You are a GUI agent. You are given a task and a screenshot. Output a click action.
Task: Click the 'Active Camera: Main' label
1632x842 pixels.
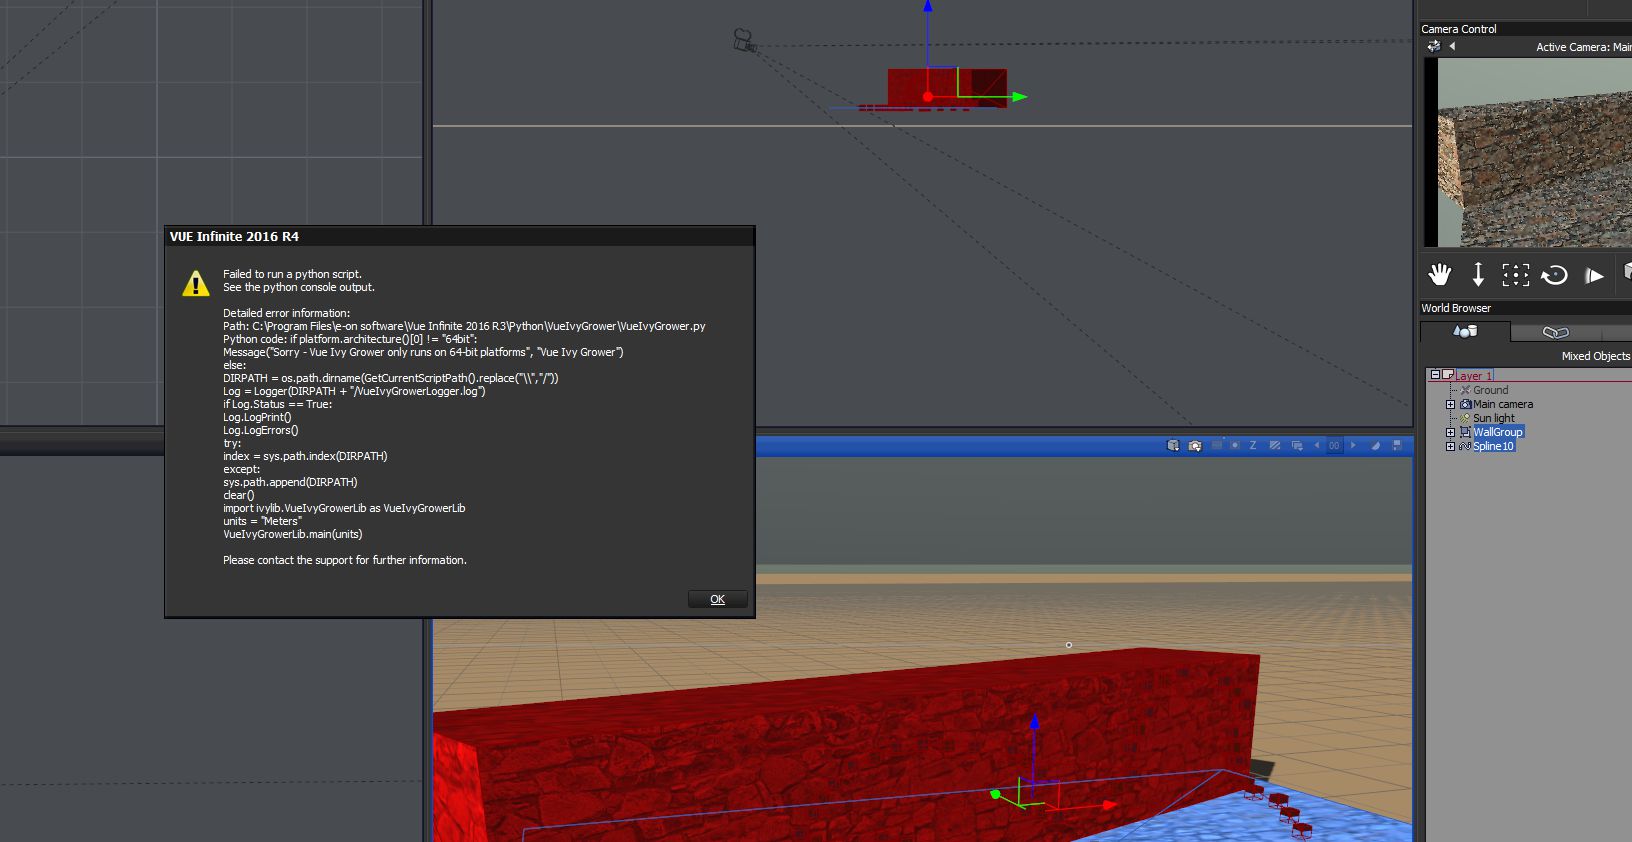click(1583, 47)
